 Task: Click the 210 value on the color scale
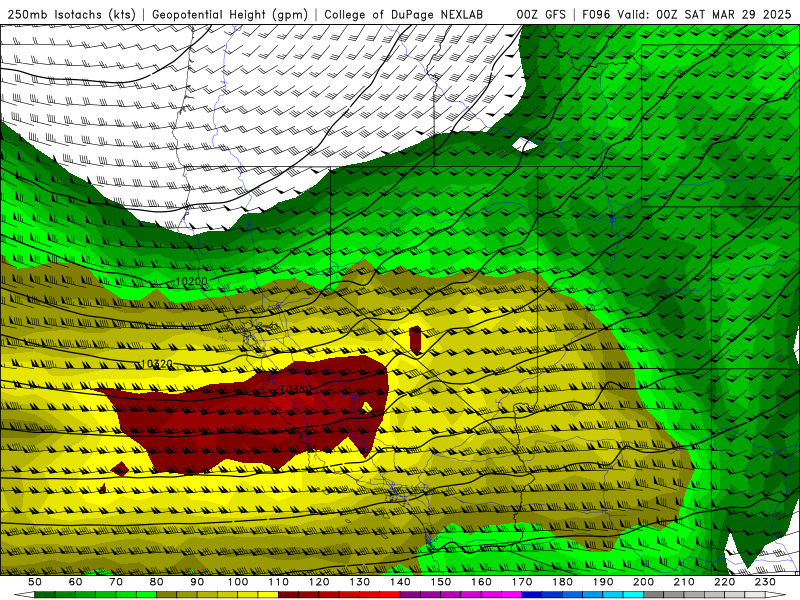pos(684,582)
